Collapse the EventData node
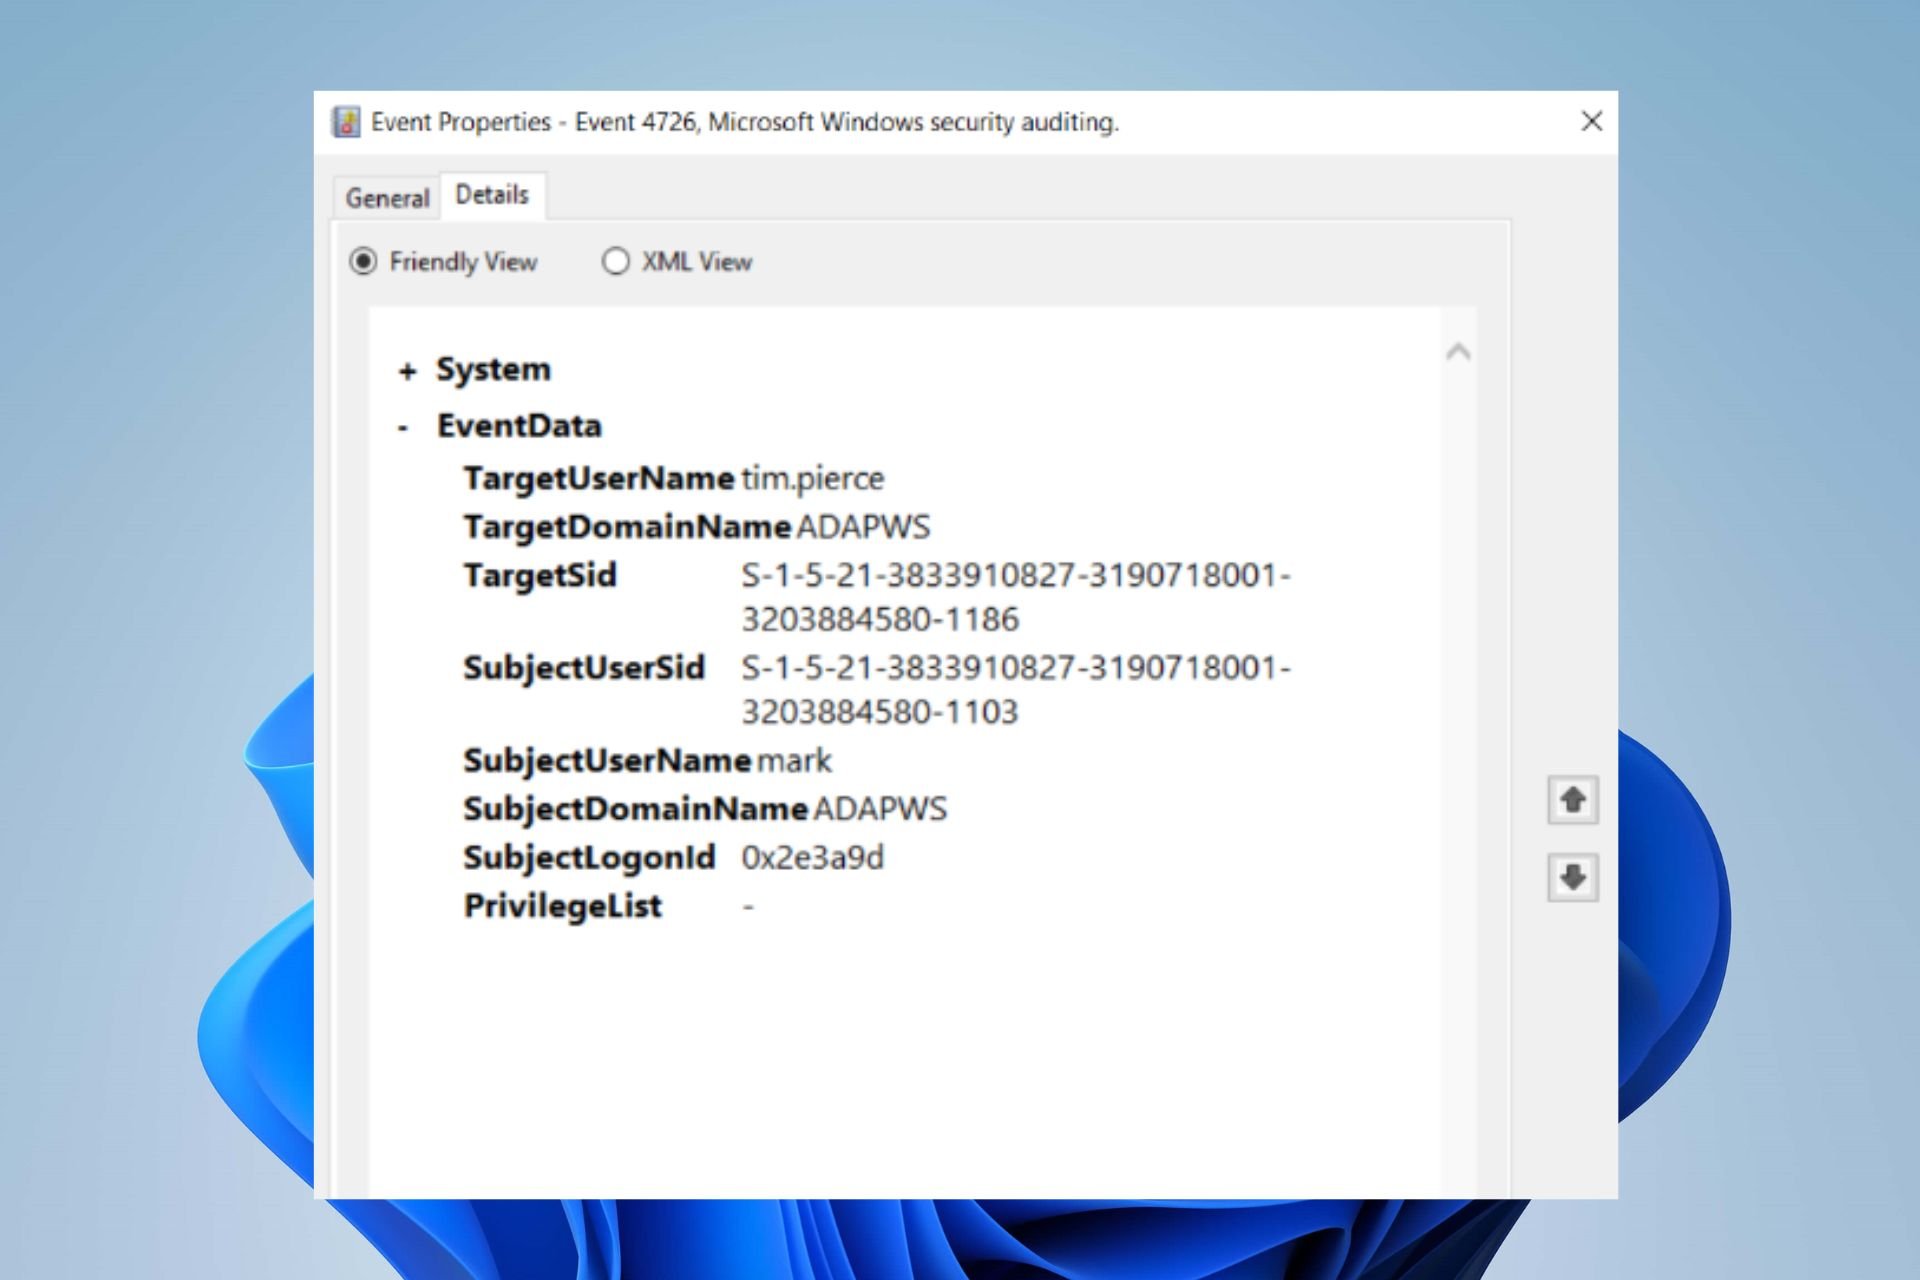The image size is (1920, 1280). coord(403,428)
